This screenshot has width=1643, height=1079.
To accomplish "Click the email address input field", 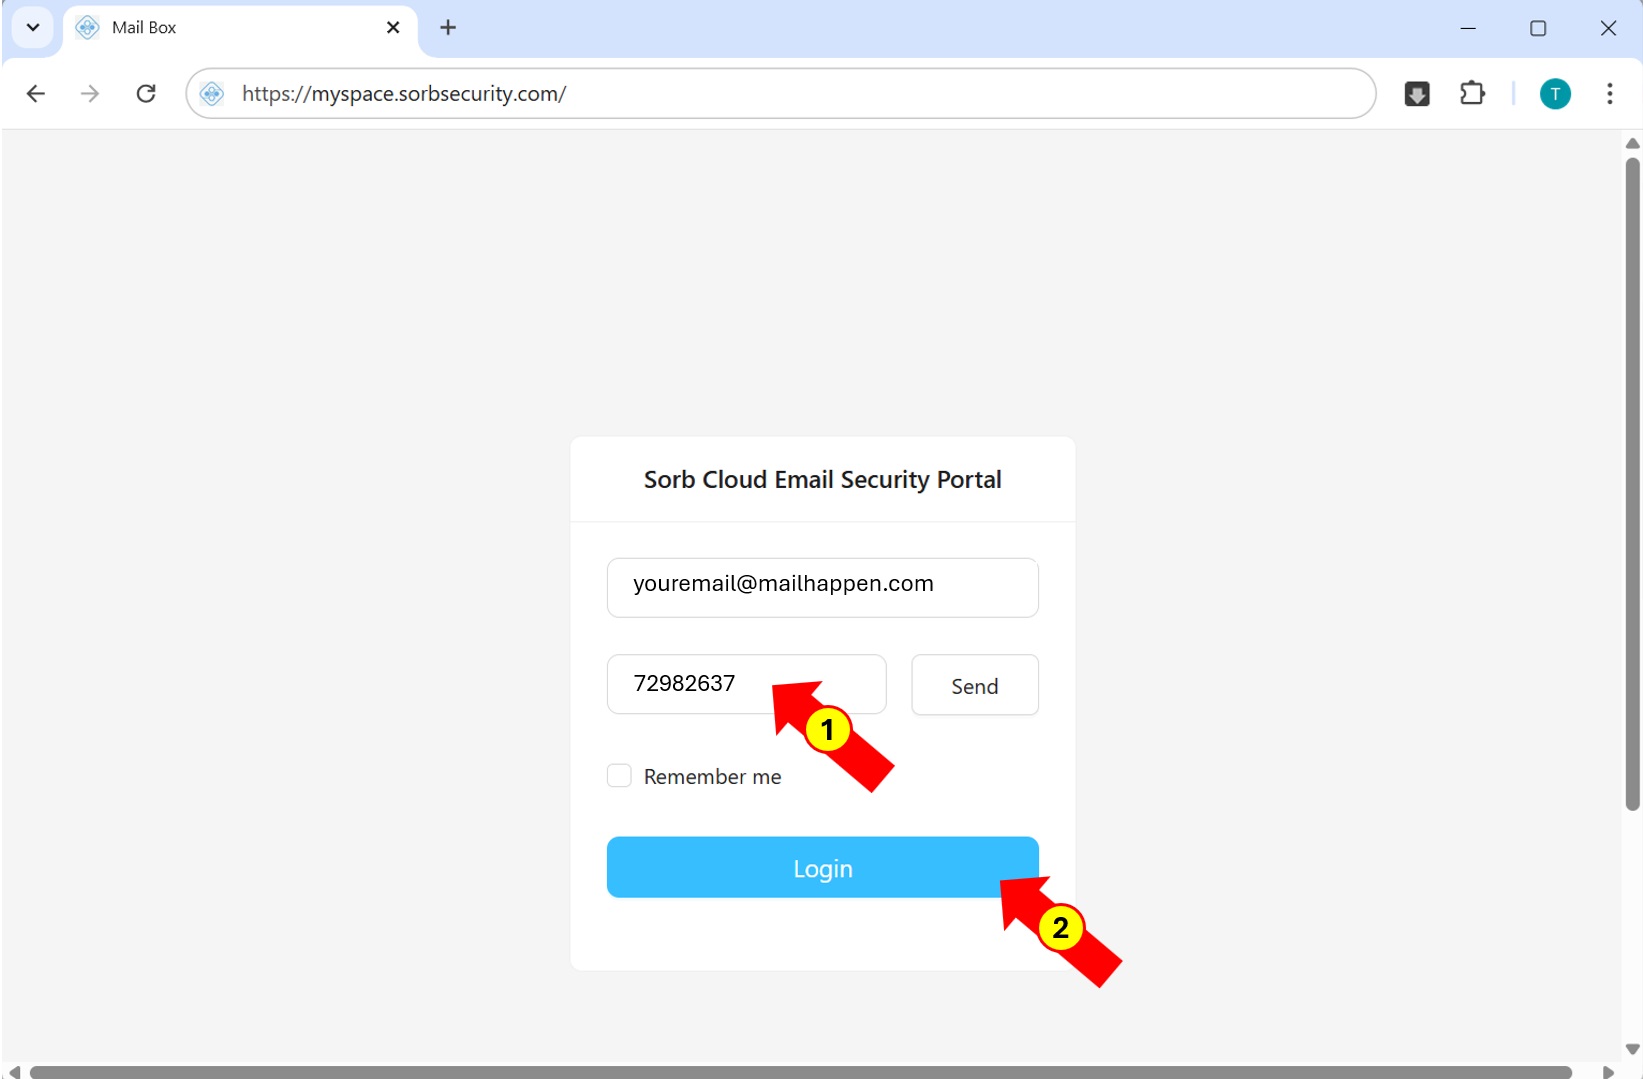I will coord(822,587).
